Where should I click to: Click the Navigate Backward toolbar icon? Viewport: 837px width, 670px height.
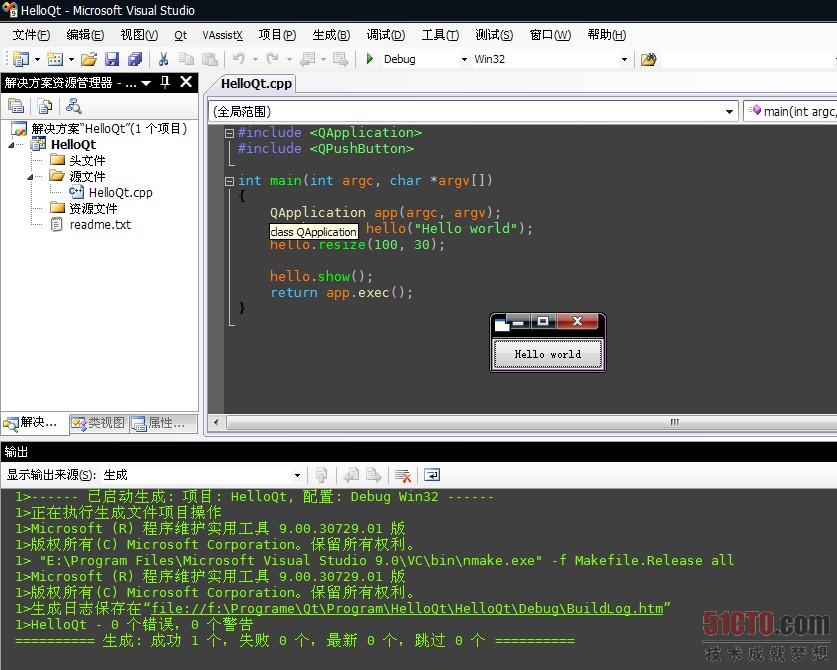(x=307, y=59)
